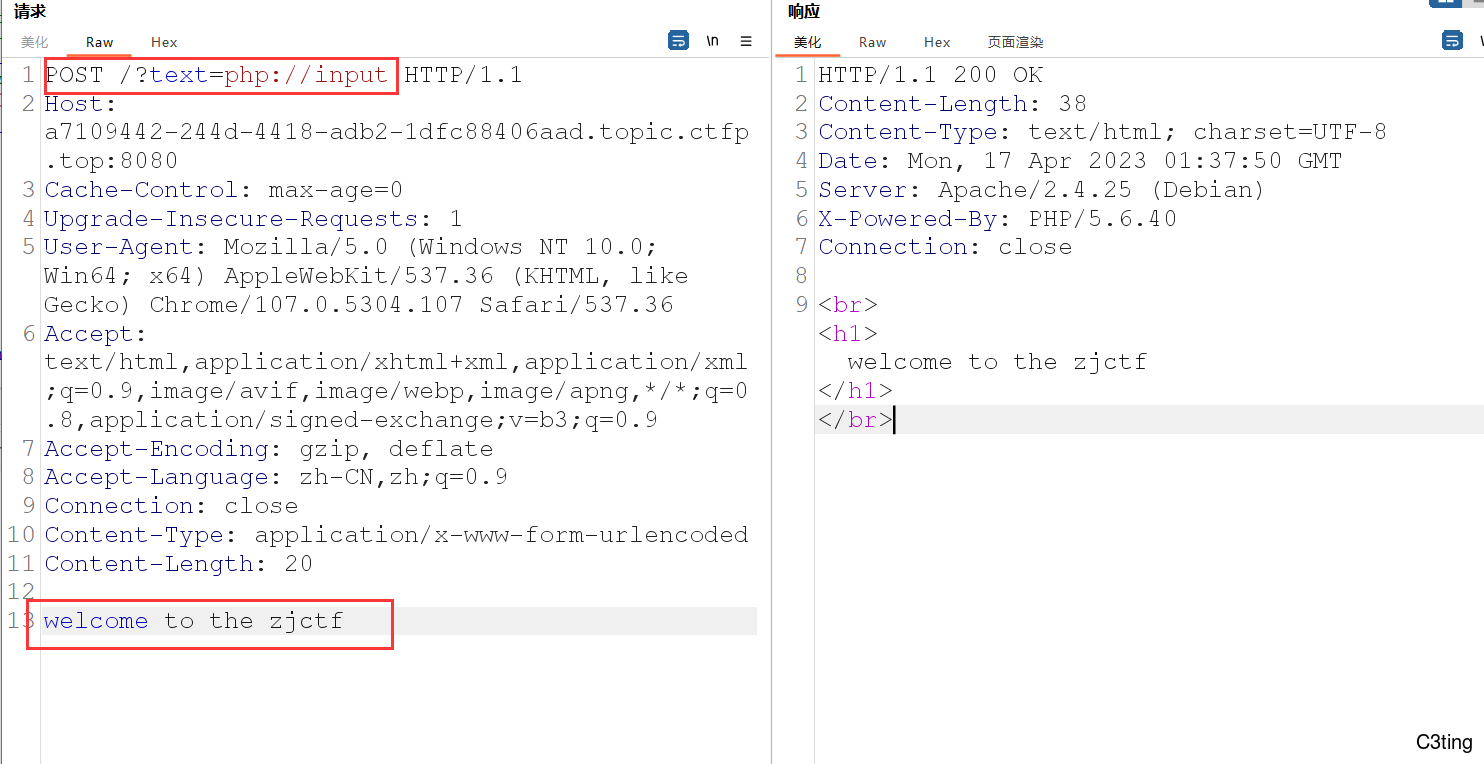Click the text/html,application/xhtml+xml accept value line
Viewport: 1484px width, 764px height.
(x=396, y=362)
